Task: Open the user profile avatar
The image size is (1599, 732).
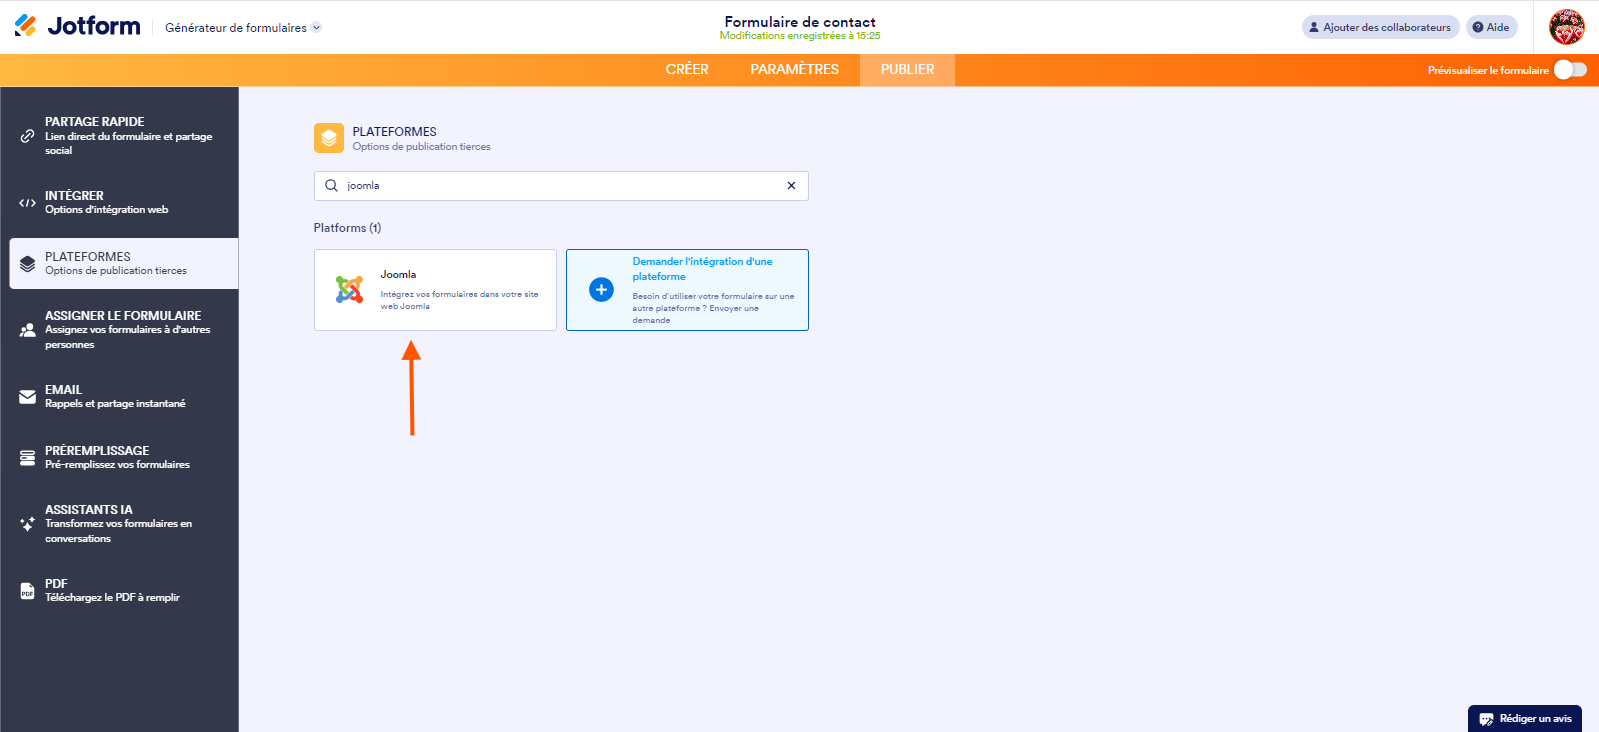Action: point(1566,27)
